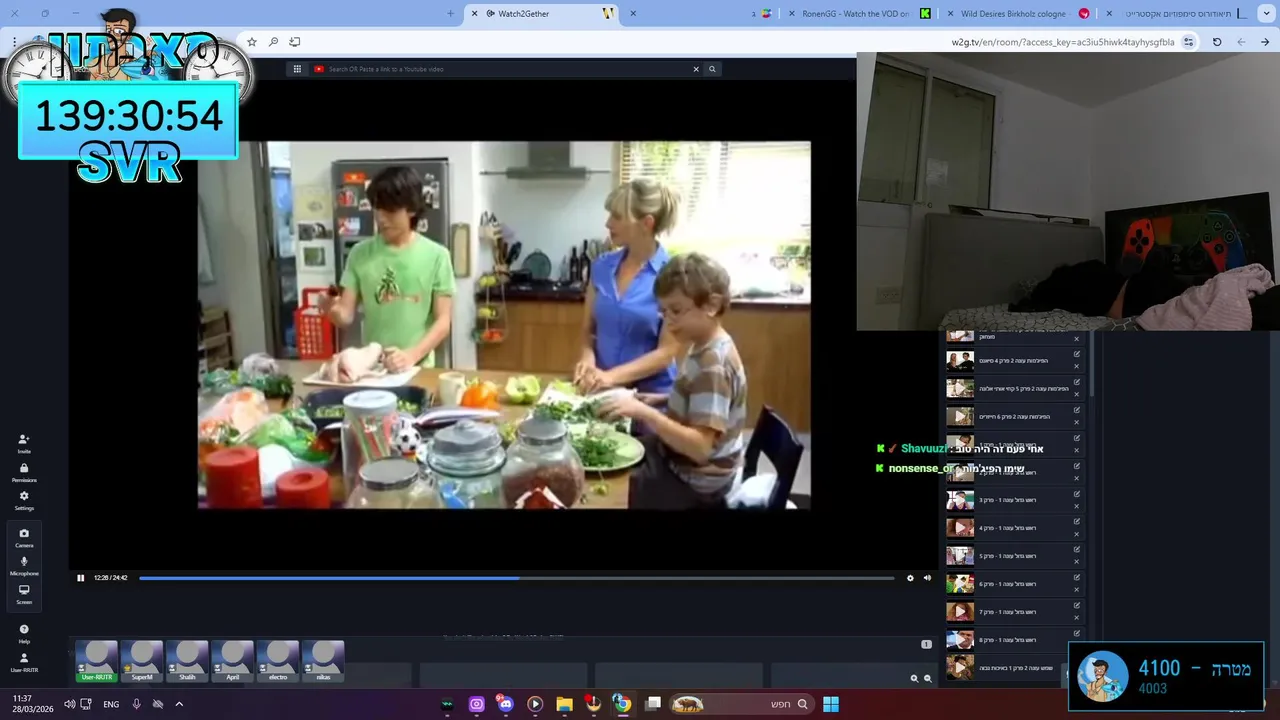Open the taskbar search box
This screenshot has height=720, width=1280.
coord(741,704)
